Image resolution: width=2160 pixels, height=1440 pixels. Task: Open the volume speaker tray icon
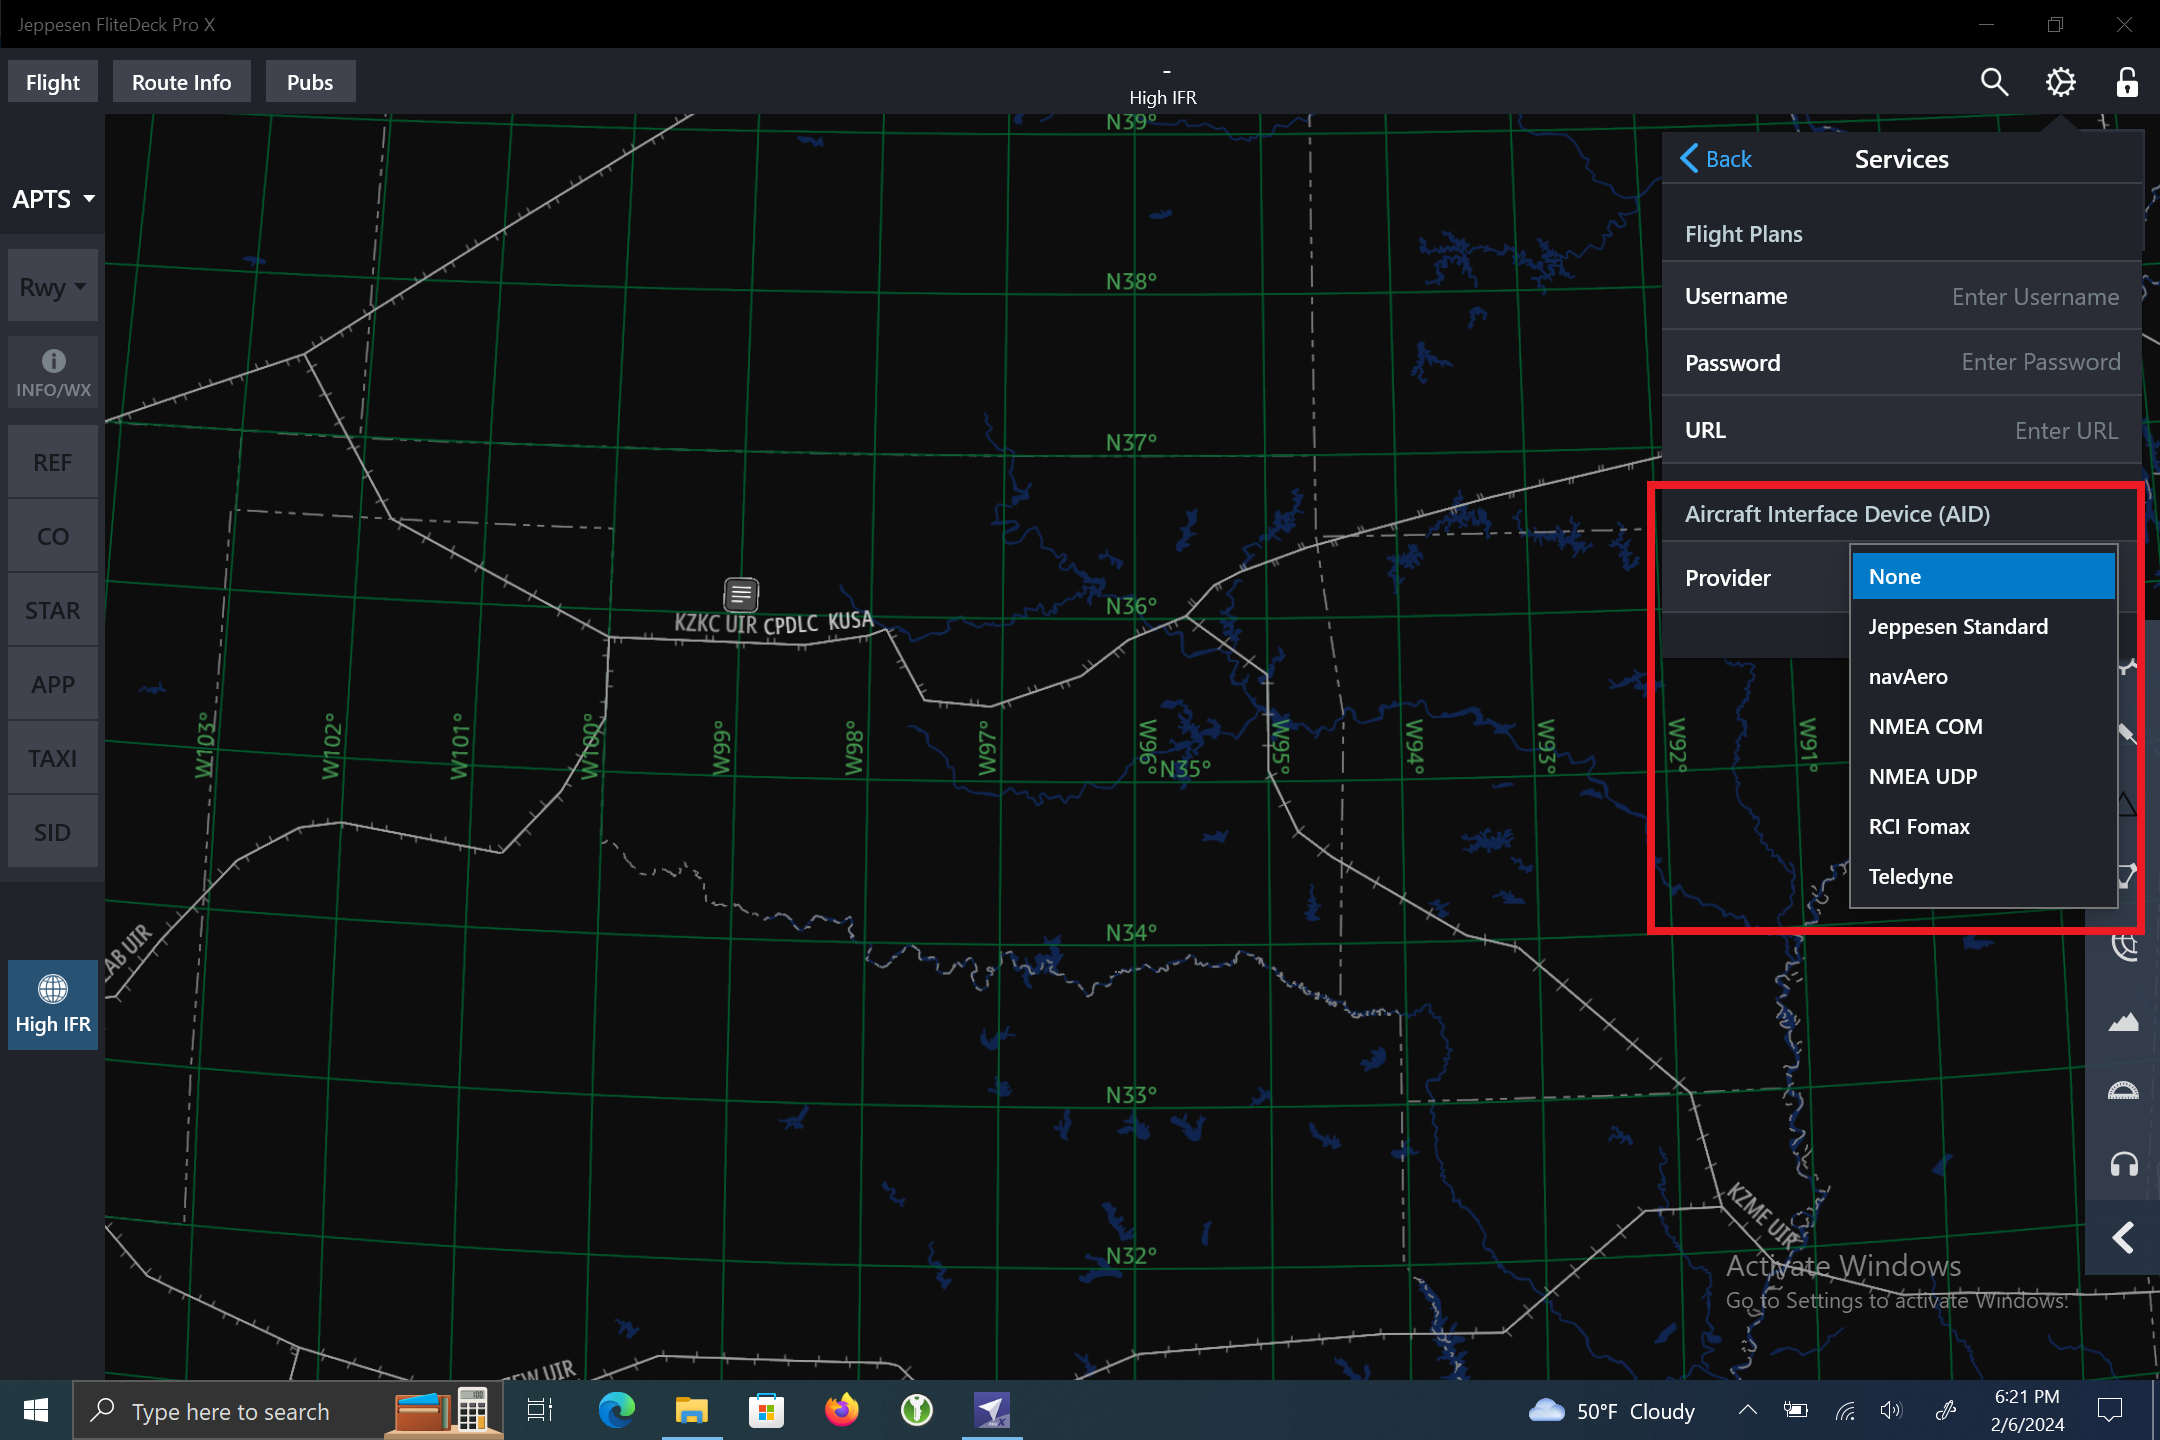tap(1890, 1410)
